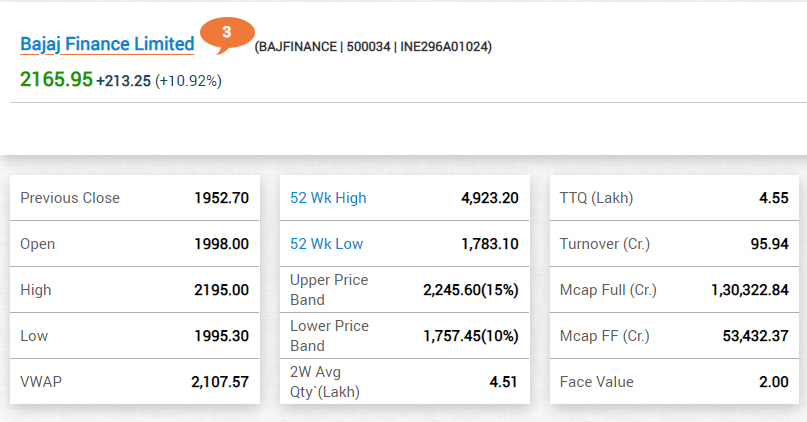Open the 52 Wk Low link
Image resolution: width=807 pixels, height=422 pixels.
326,243
